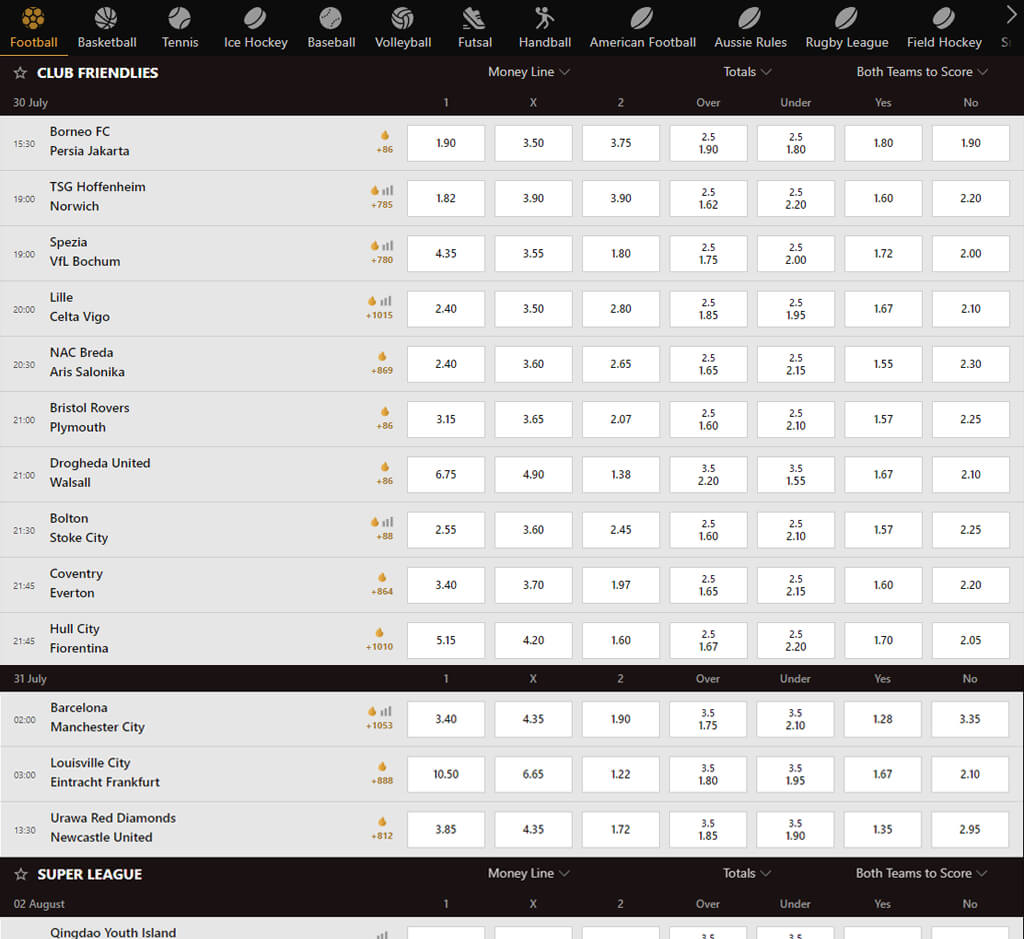
Task: Favorite Club Friendlies with the star
Action: click(20, 72)
